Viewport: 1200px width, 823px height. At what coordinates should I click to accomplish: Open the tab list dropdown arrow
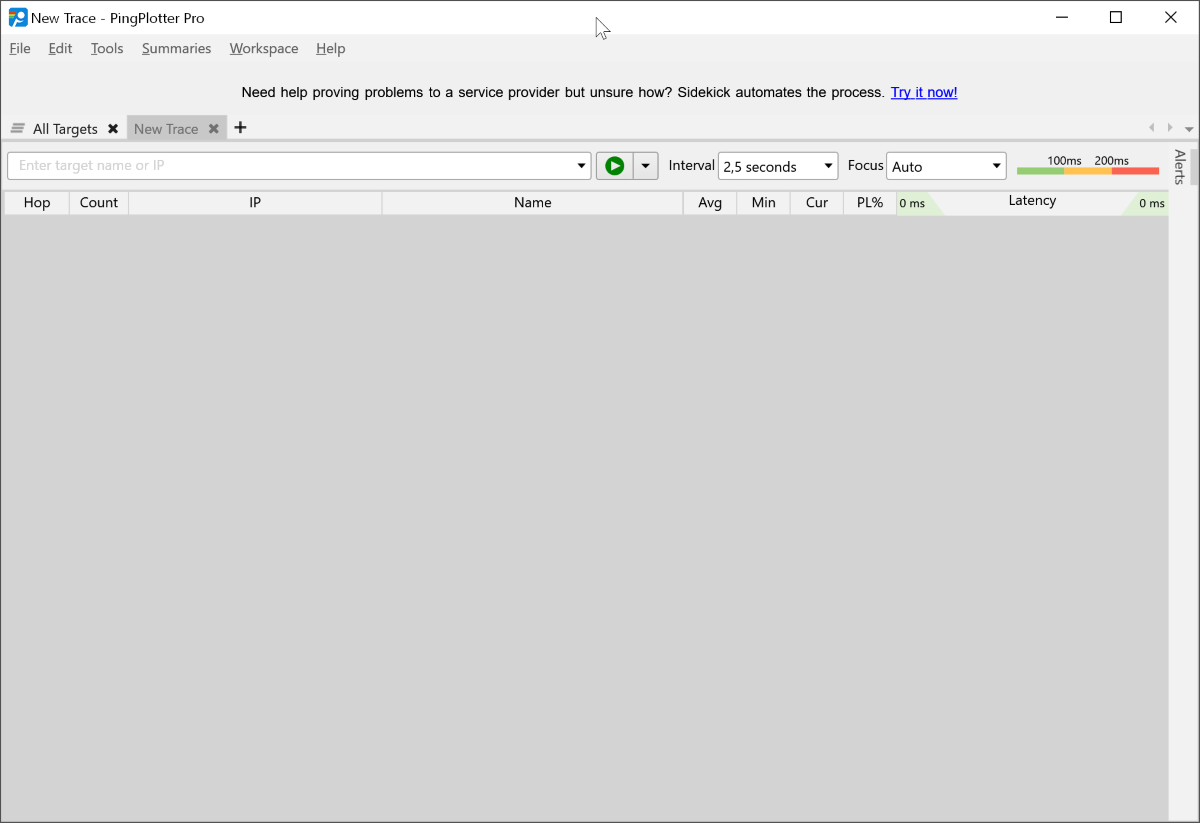click(1189, 129)
